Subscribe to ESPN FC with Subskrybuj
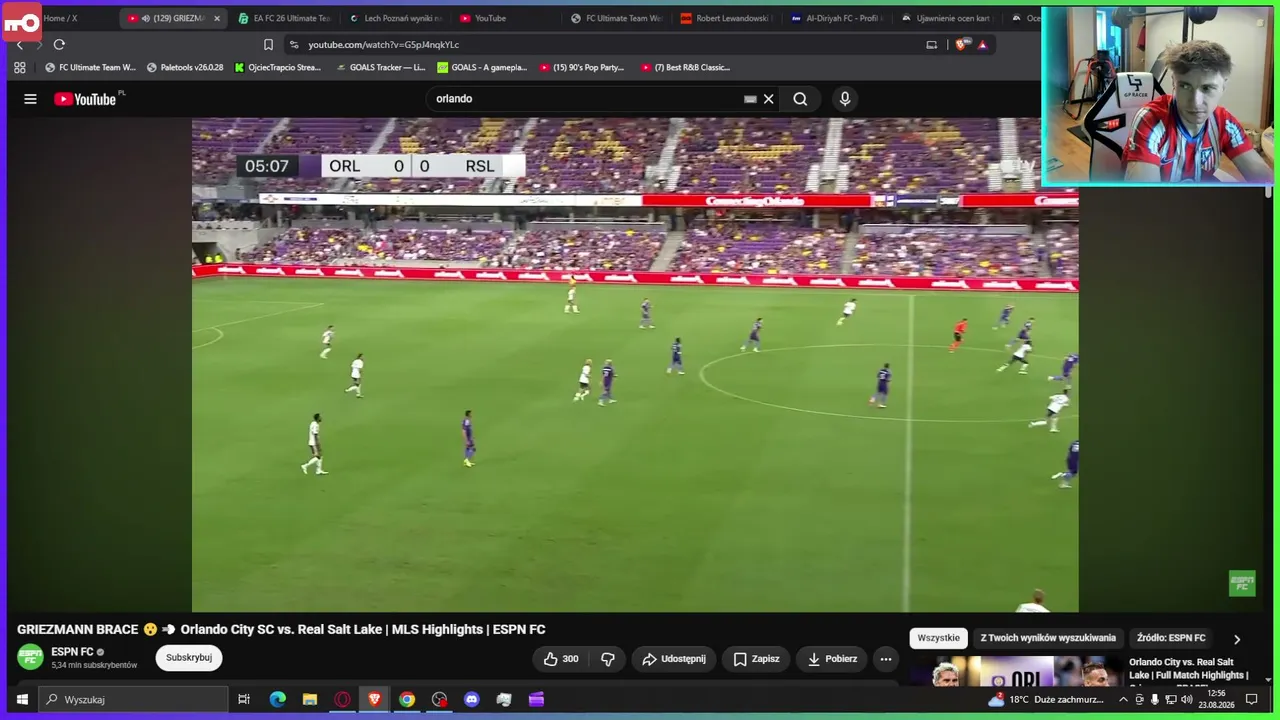Screen dimensions: 1280x720 pyautogui.click(x=189, y=657)
